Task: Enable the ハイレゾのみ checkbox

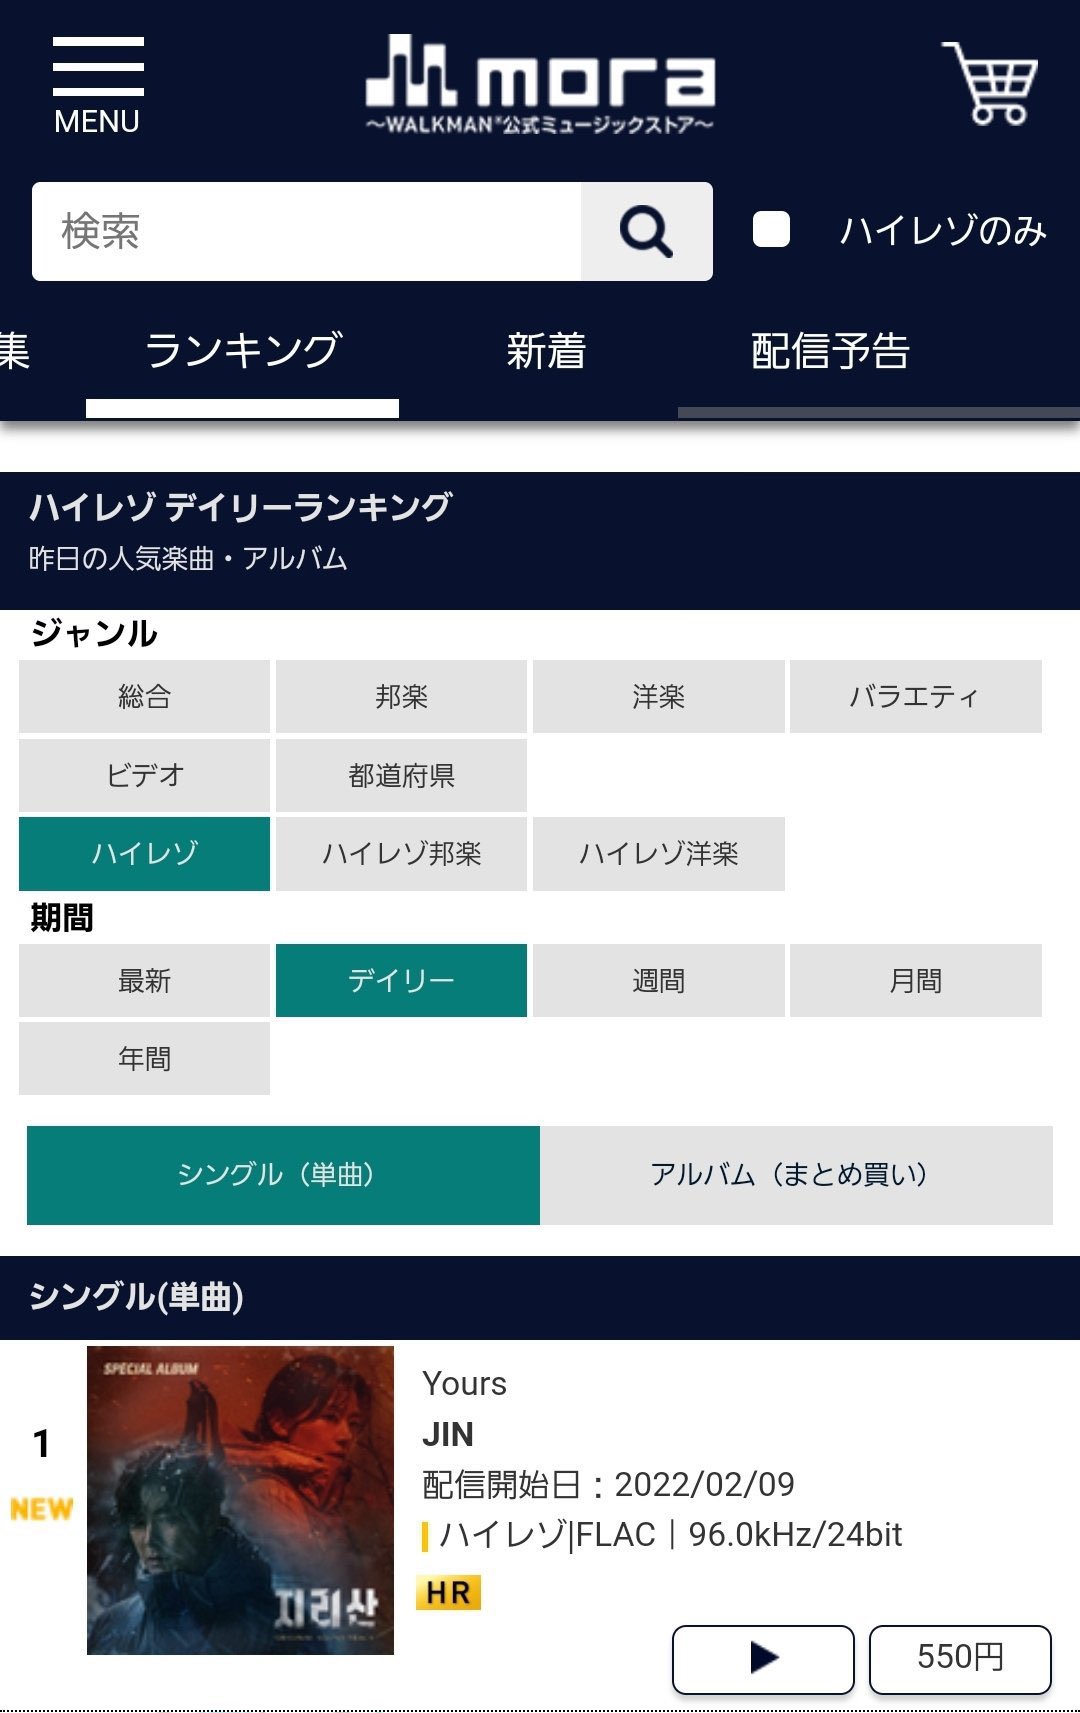Action: (771, 229)
